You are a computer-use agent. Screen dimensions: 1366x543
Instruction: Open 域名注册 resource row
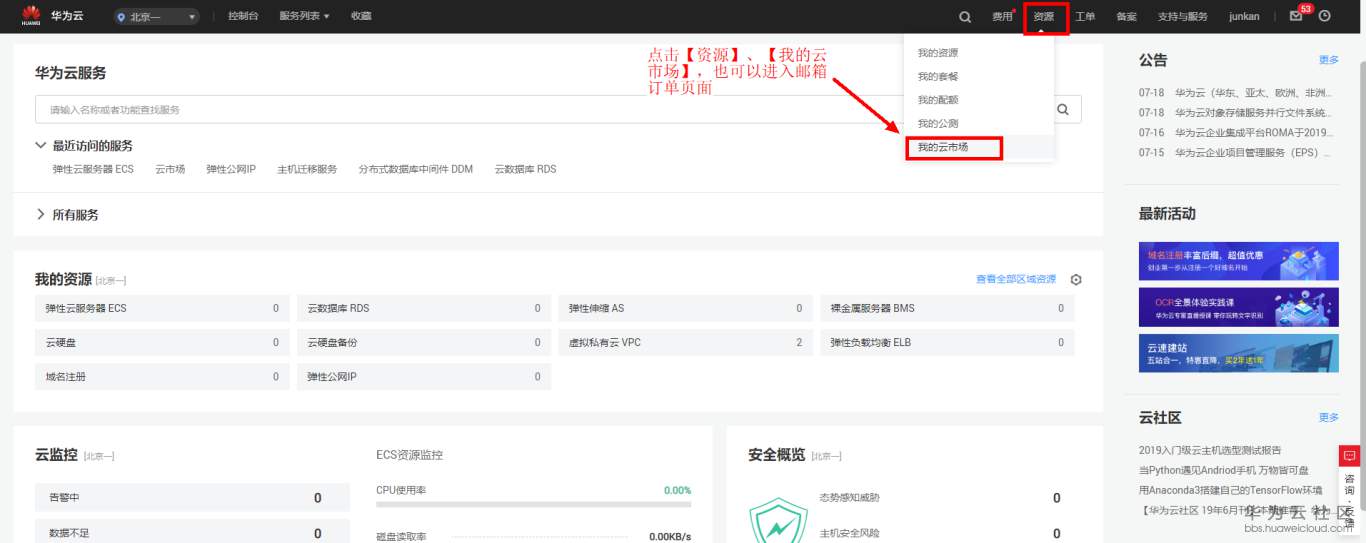tap(162, 377)
